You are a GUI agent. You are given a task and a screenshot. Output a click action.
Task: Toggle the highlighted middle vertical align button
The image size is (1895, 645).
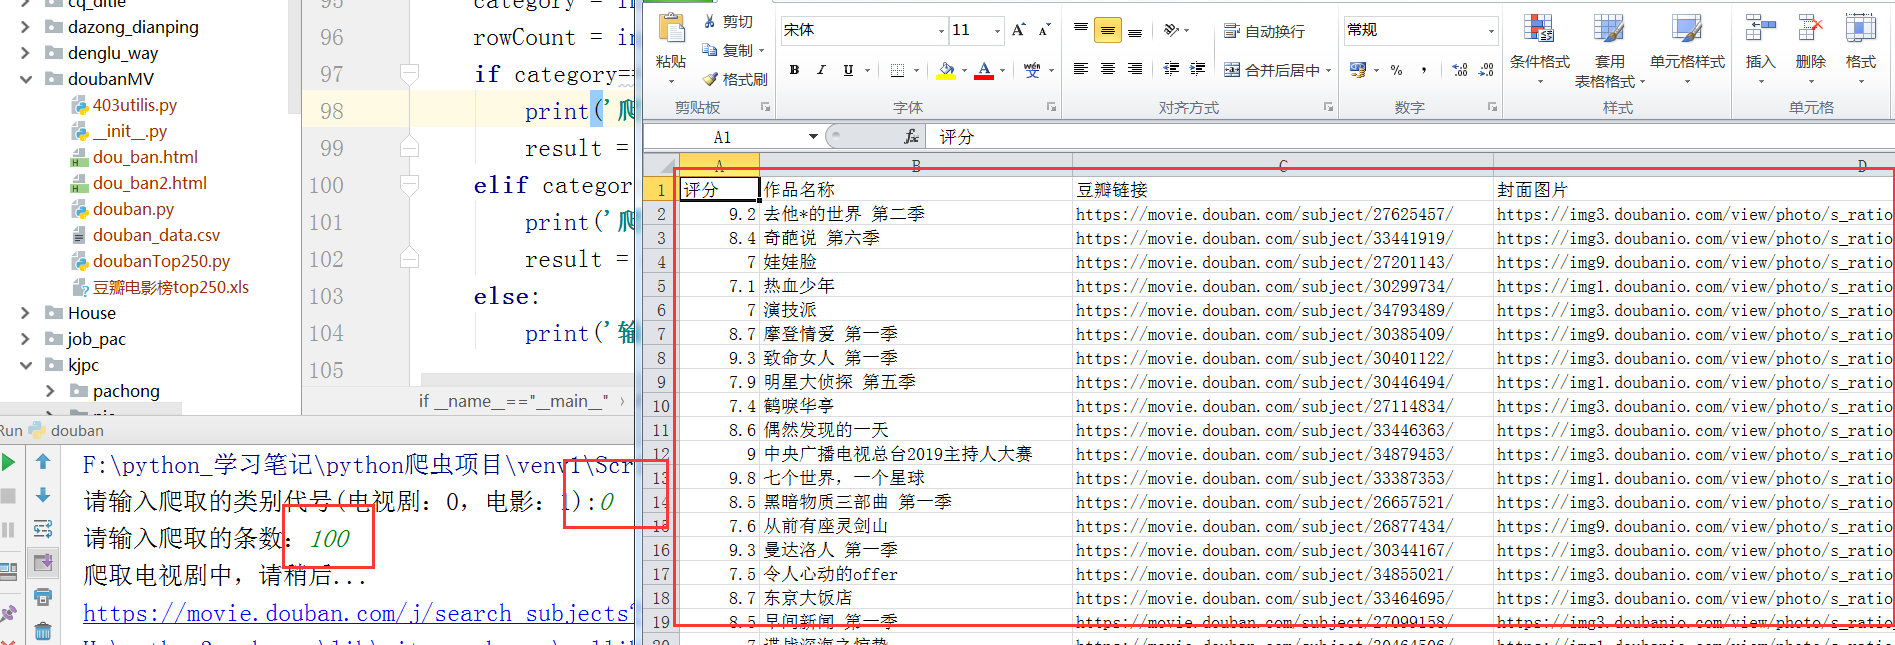point(1108,31)
